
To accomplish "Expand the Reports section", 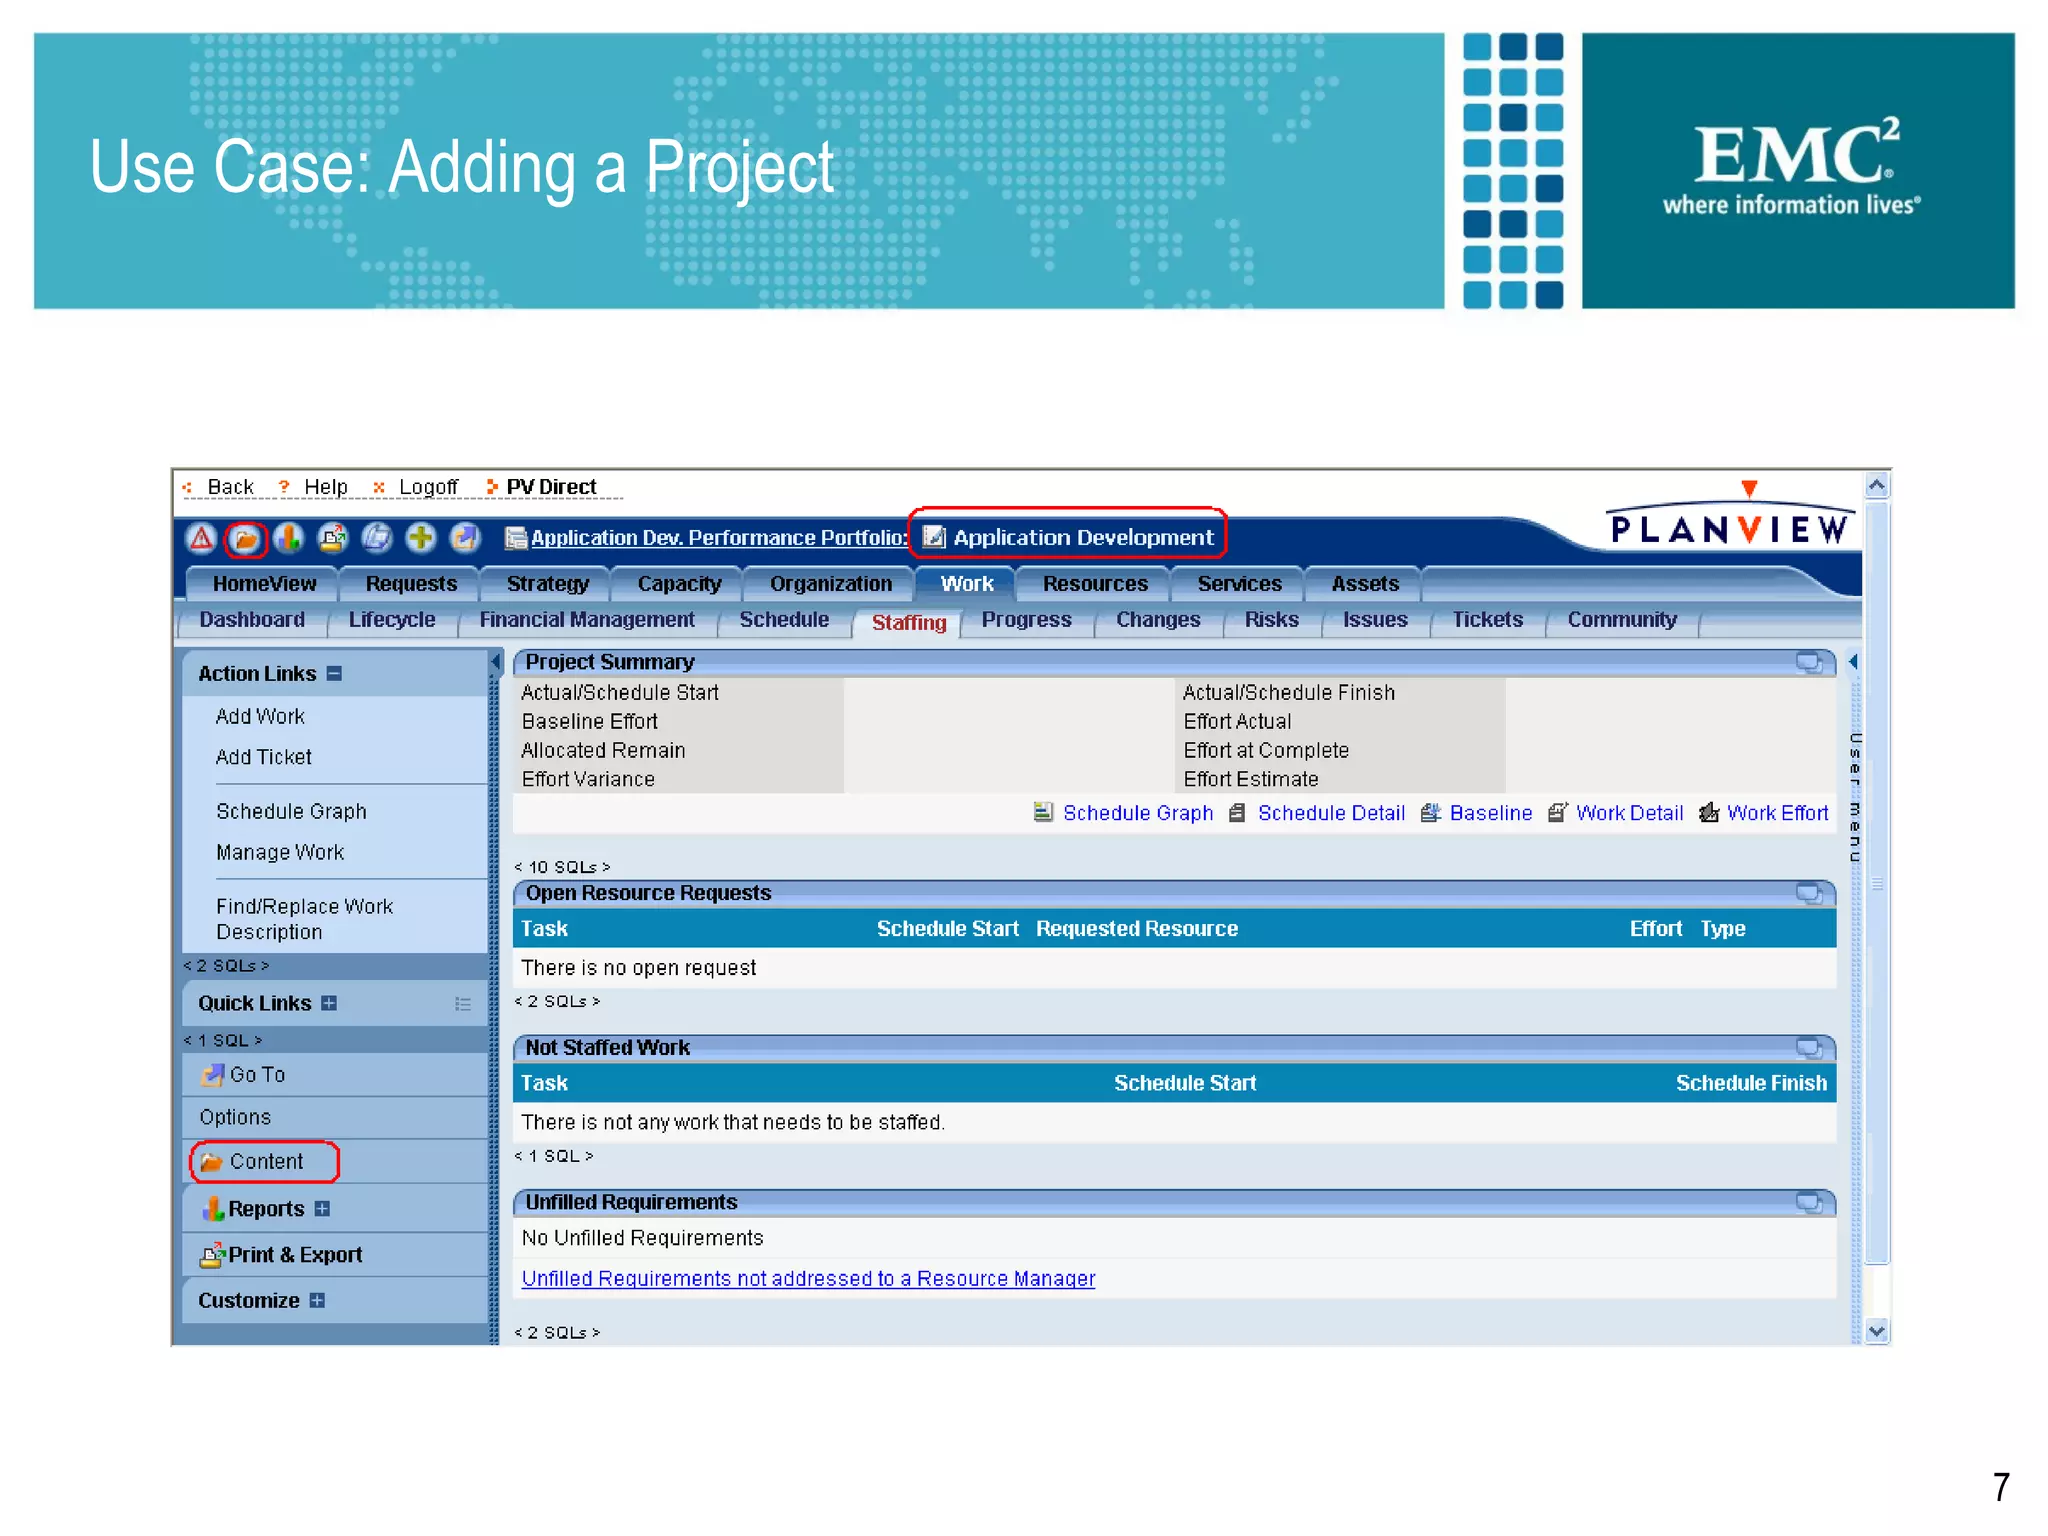I will tap(322, 1209).
